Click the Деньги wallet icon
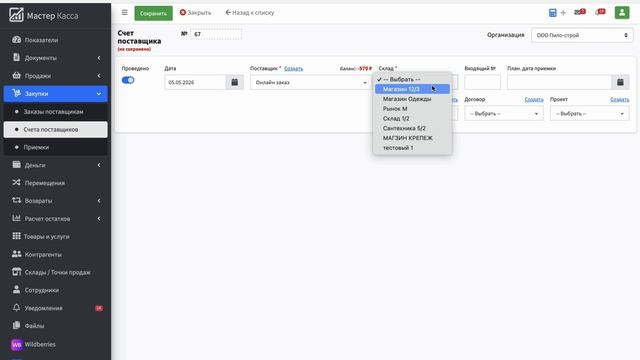This screenshot has width=640, height=360. point(16,164)
